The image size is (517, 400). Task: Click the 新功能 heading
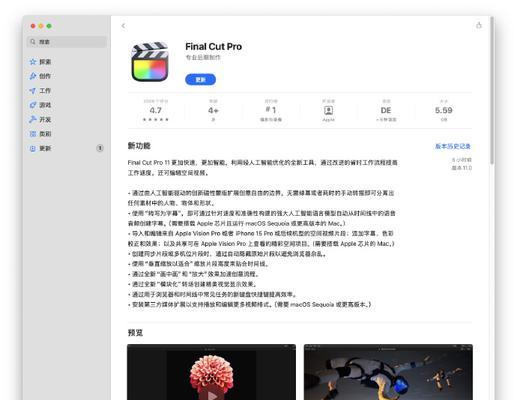tap(139, 146)
